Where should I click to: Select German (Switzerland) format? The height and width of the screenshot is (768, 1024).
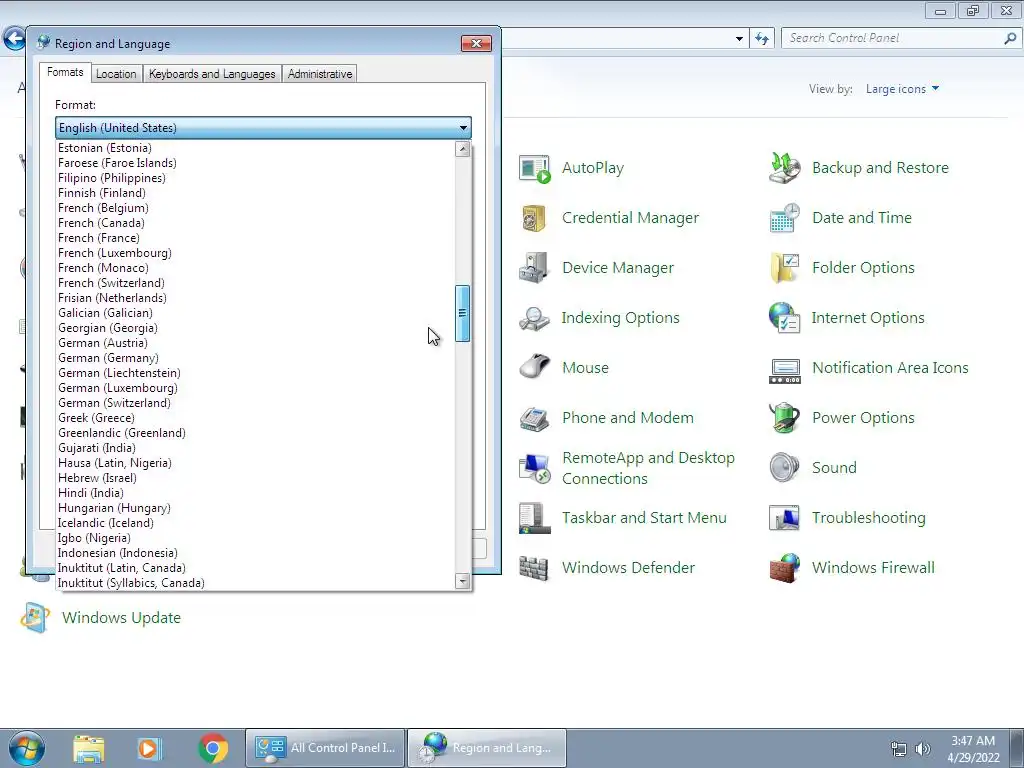[x=255, y=404]
